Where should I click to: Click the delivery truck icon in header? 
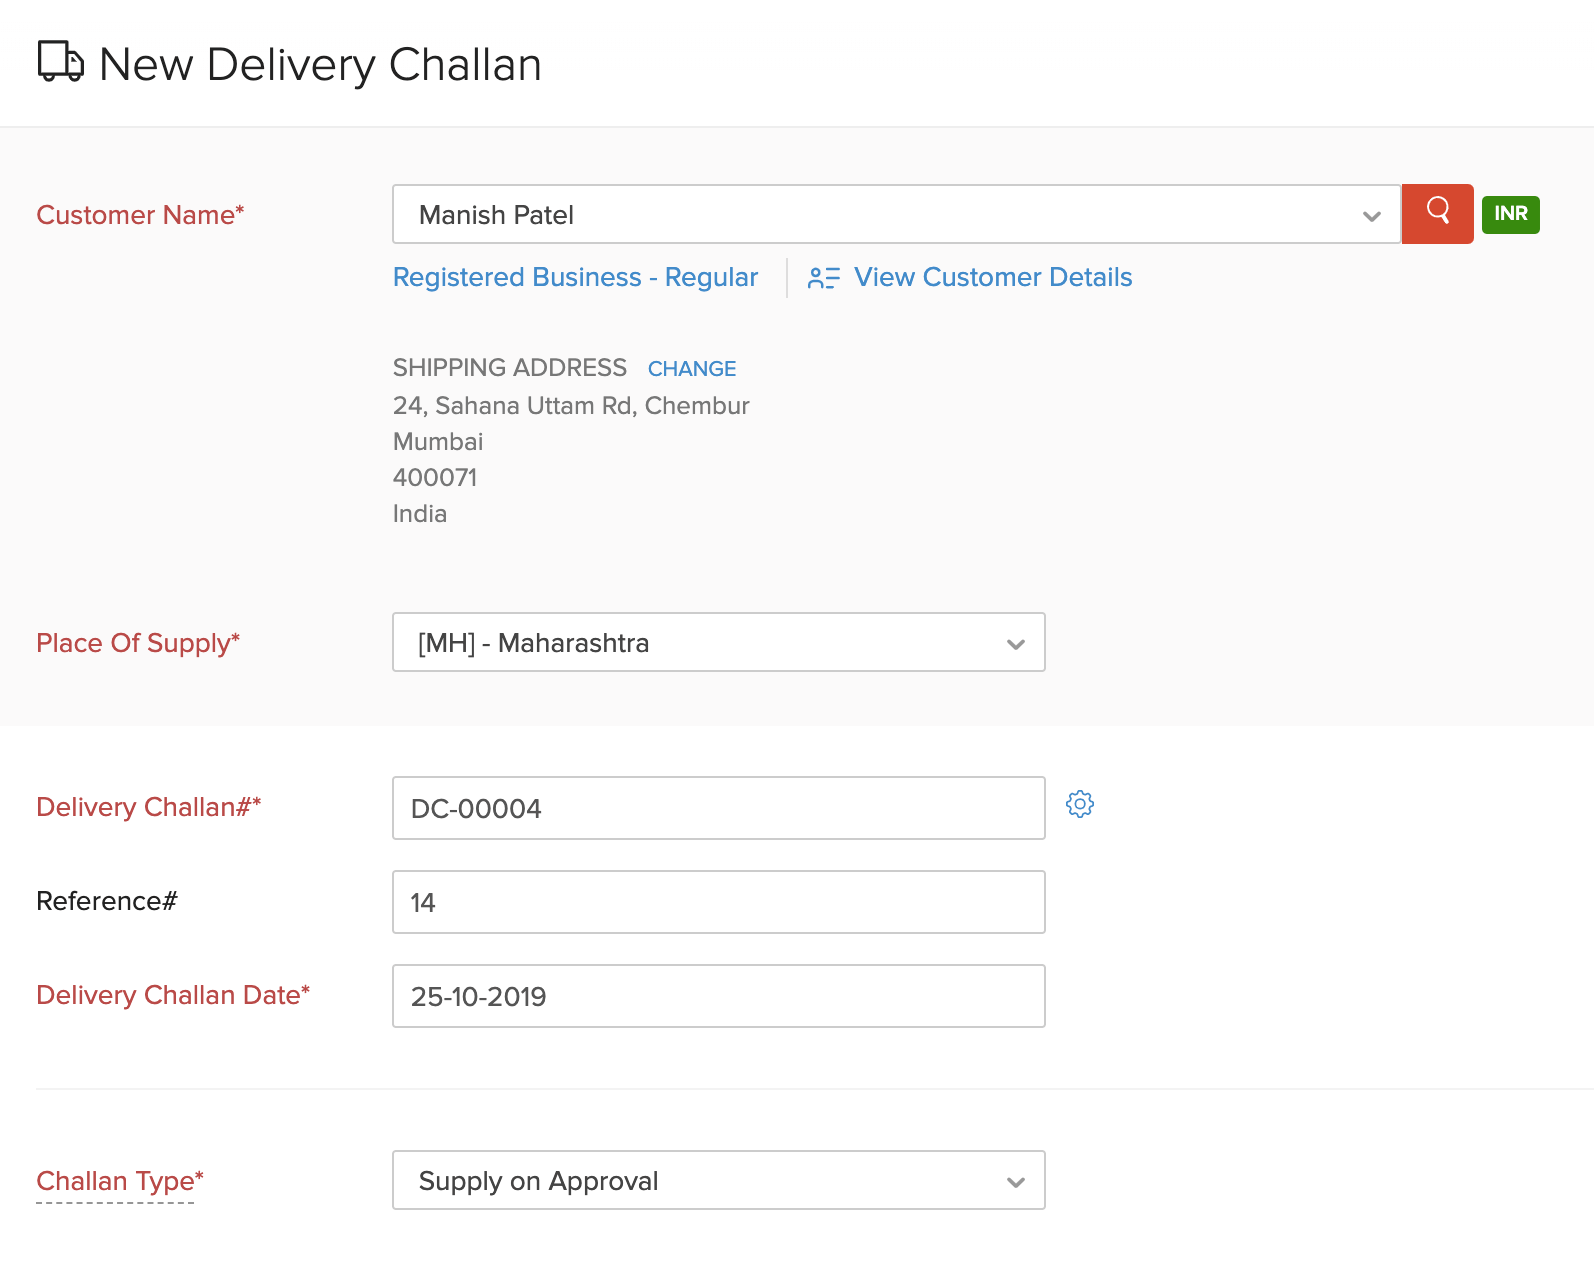[x=60, y=62]
